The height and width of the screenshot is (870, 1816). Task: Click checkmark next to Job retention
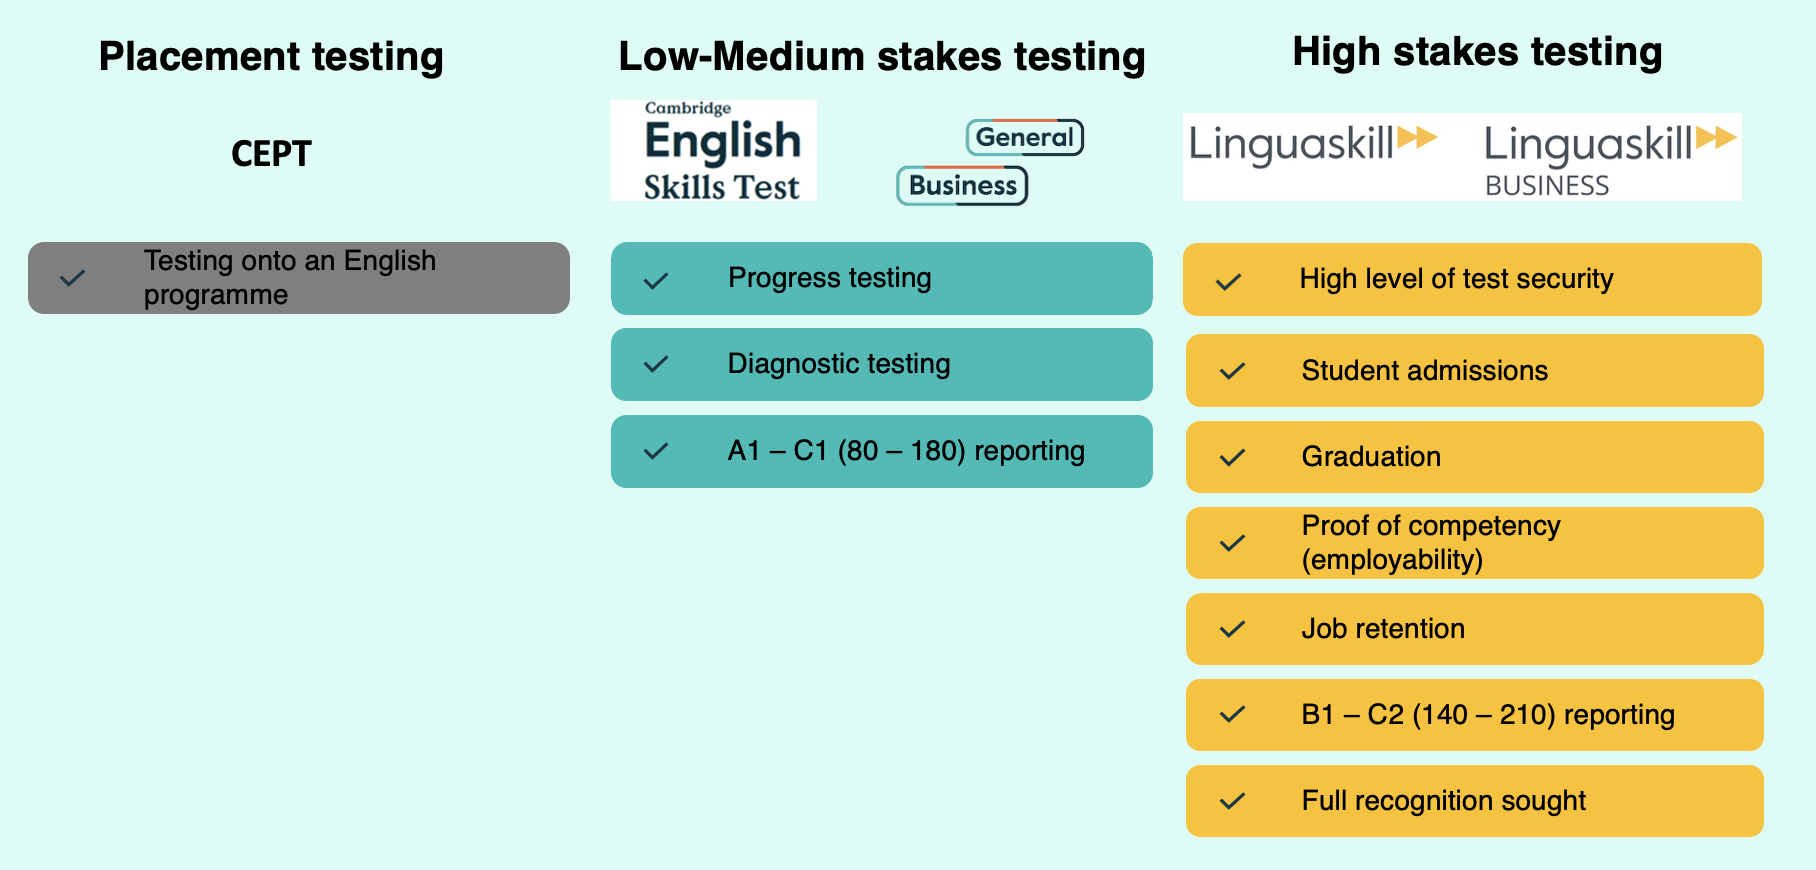pos(1233,629)
